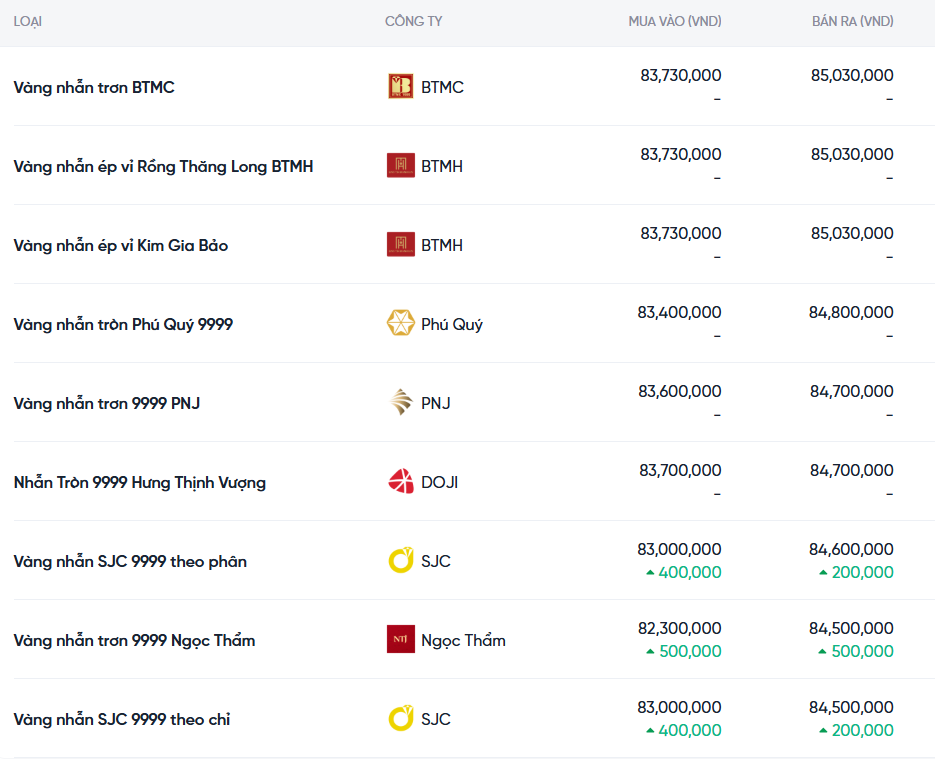Click the Ngọc Thẩm company name
The width and height of the screenshot is (935, 762).
[x=463, y=641]
